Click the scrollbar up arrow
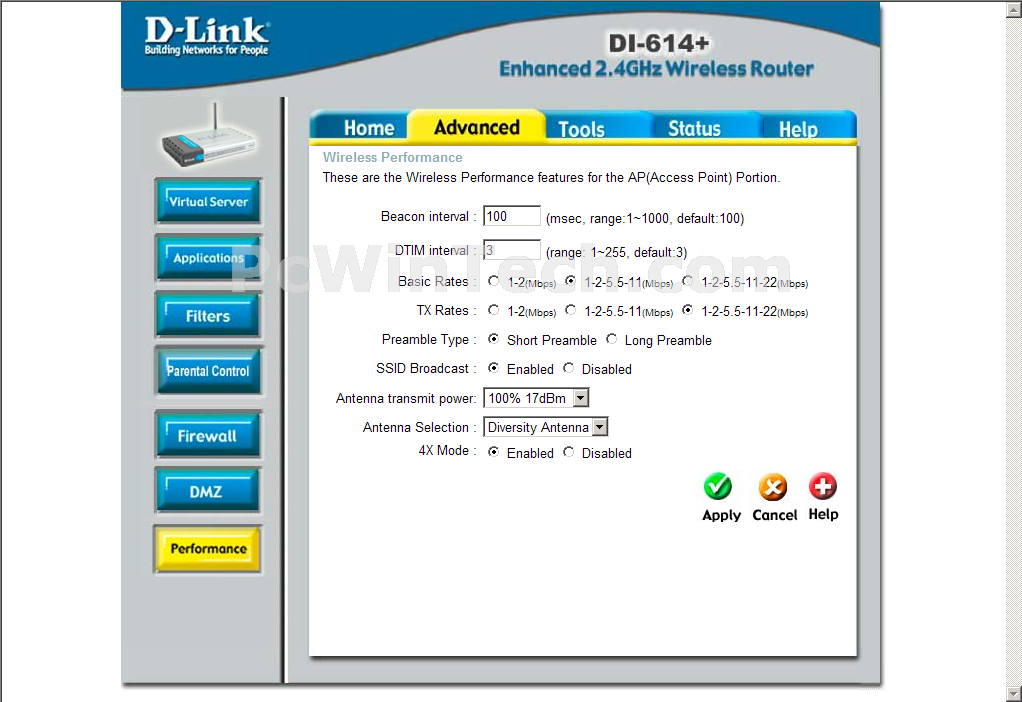The height and width of the screenshot is (702, 1022). coord(1014,8)
